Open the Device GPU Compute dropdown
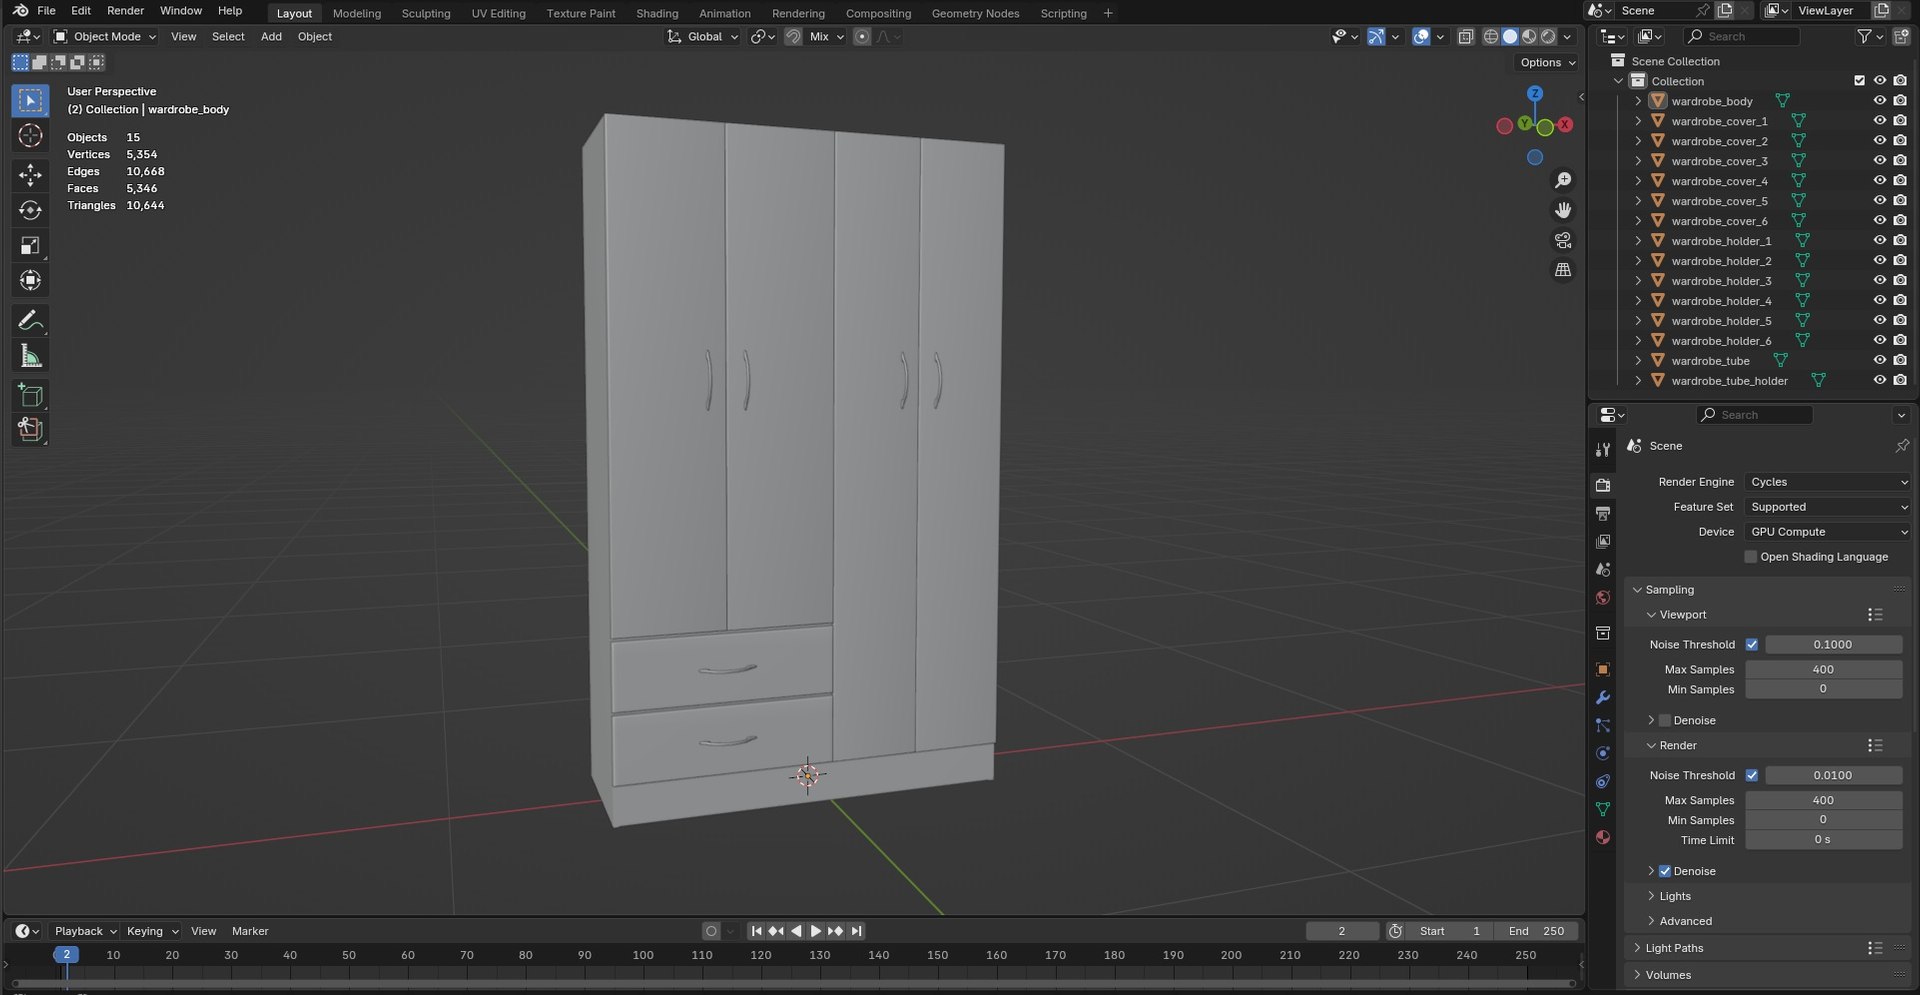The width and height of the screenshot is (1920, 995). 1828,532
